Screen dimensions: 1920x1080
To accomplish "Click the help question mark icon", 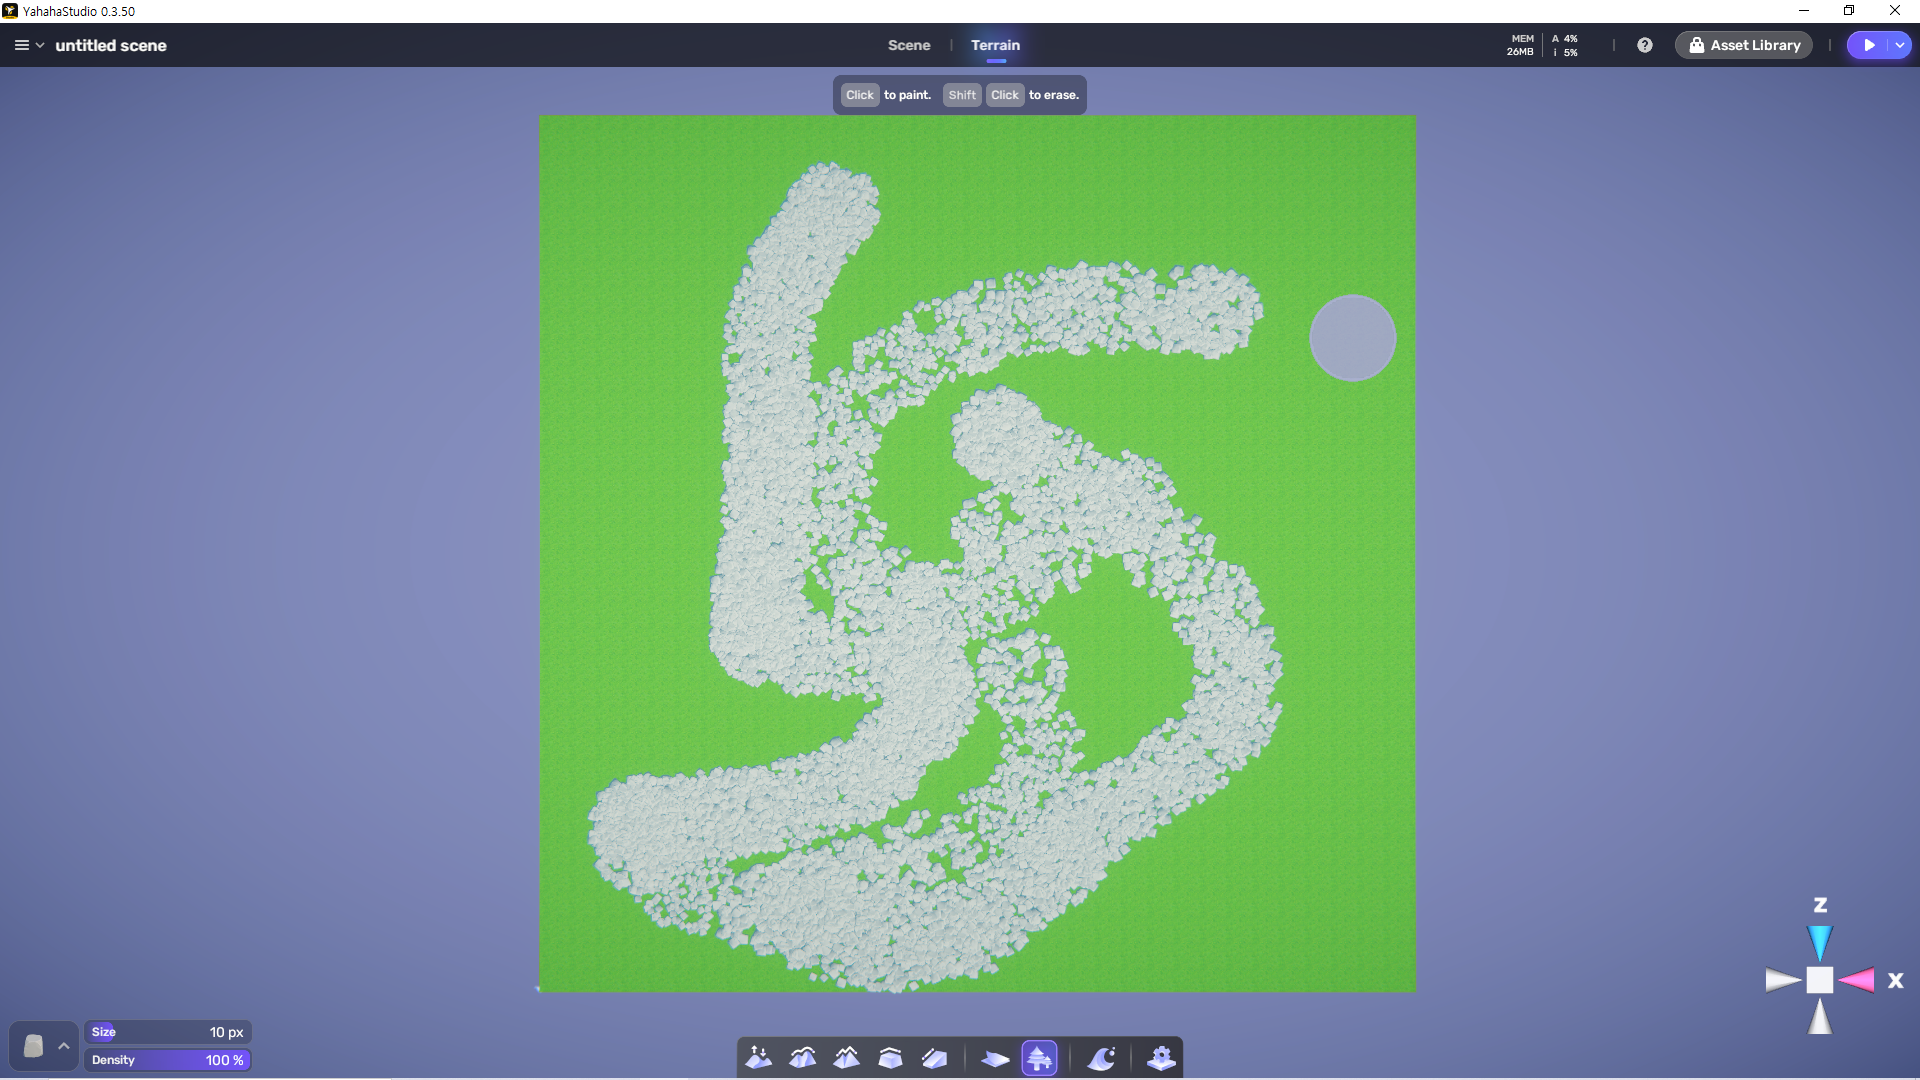I will point(1645,45).
